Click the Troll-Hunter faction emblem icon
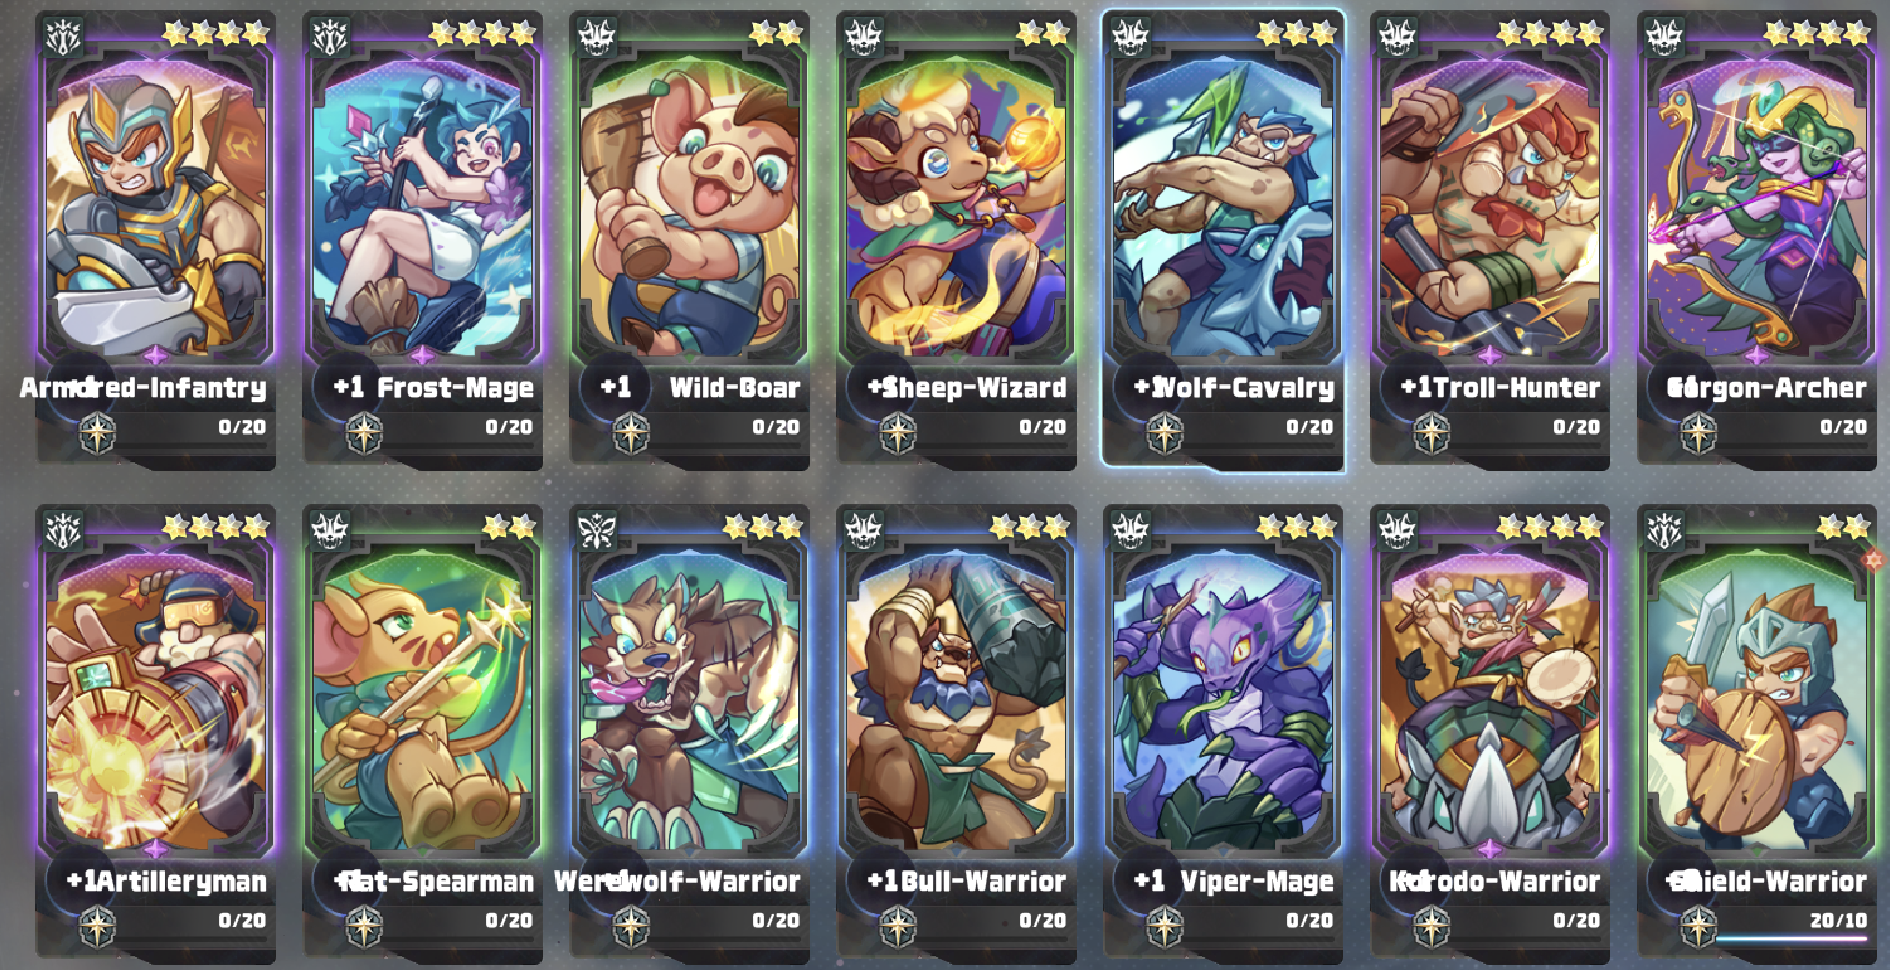Image resolution: width=1890 pixels, height=970 pixels. [1397, 37]
